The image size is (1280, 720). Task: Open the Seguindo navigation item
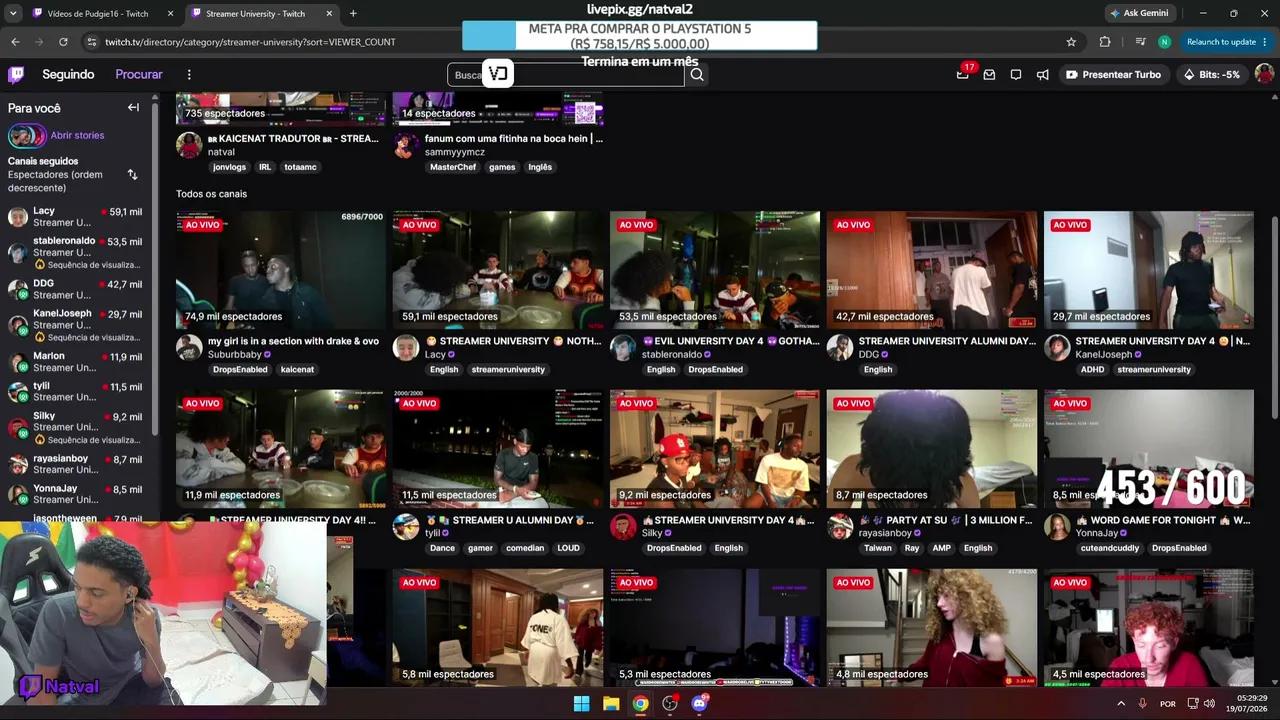(x=68, y=74)
